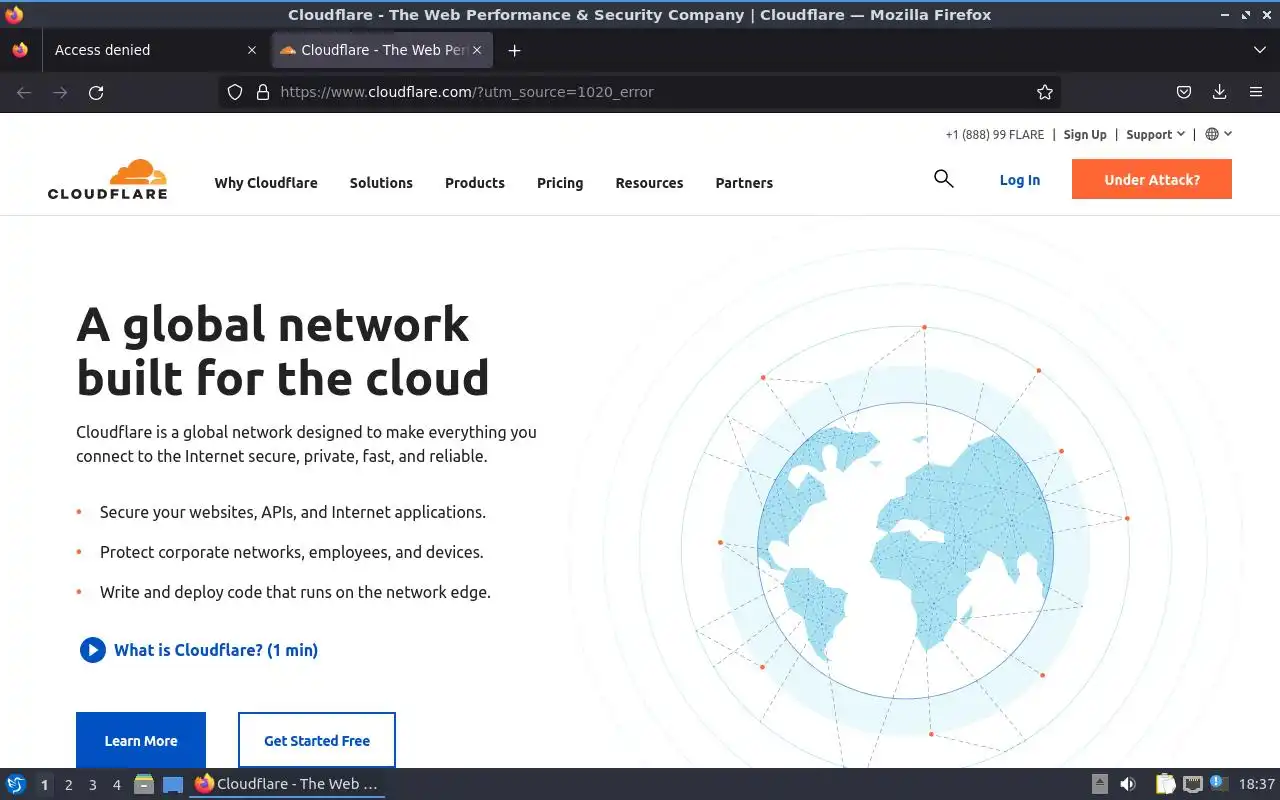Bookmark page with the star icon

coord(1045,92)
